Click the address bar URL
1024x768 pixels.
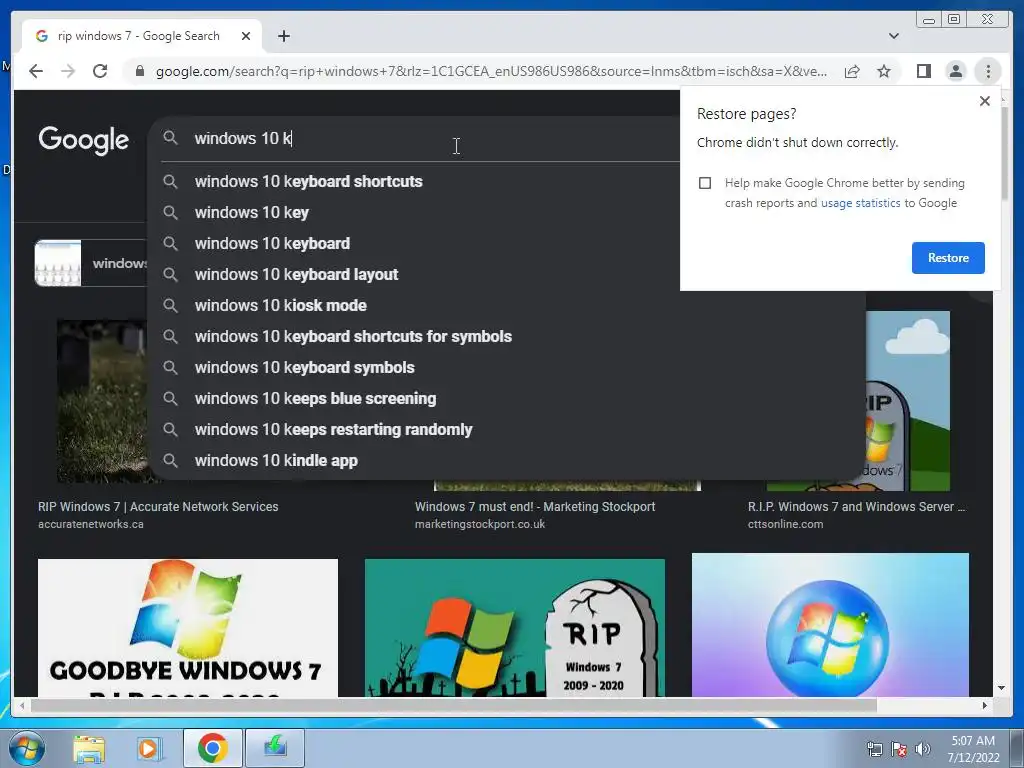(491, 71)
